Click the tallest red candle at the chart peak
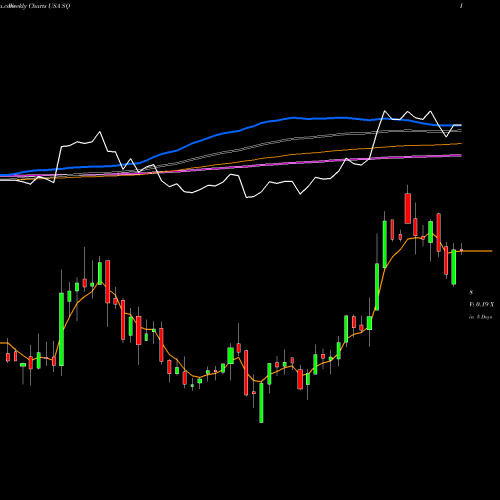 [x=407, y=208]
